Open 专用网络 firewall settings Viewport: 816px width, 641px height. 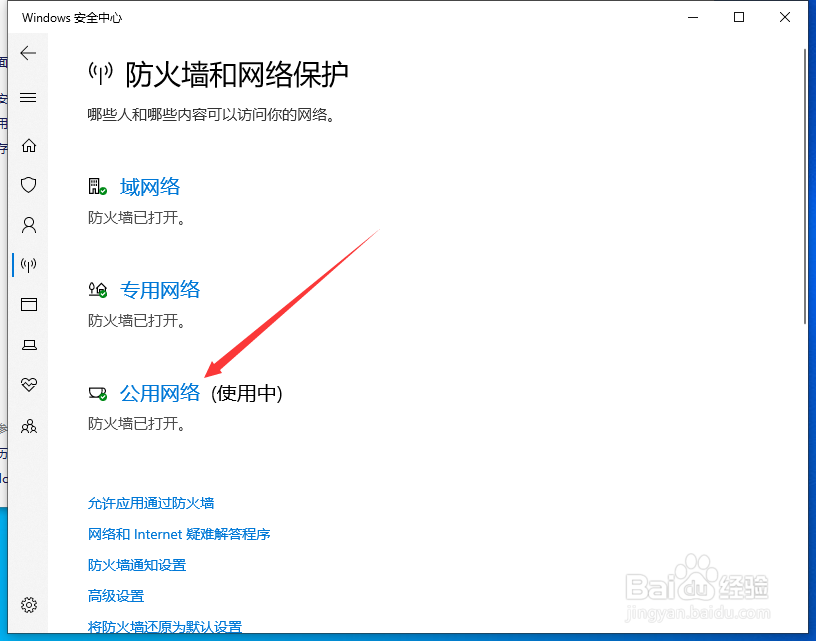[x=160, y=289]
